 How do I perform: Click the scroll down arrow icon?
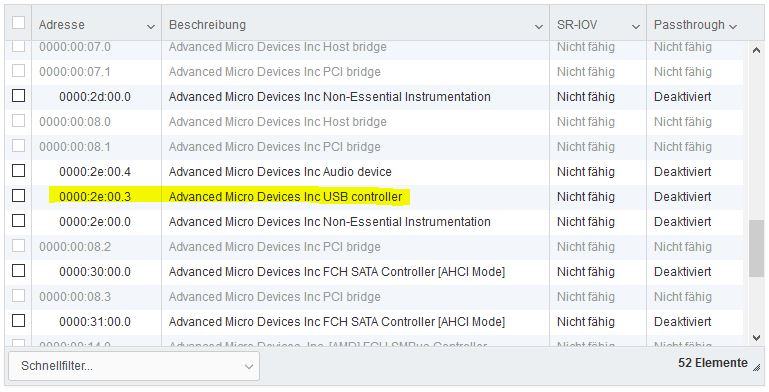click(756, 338)
